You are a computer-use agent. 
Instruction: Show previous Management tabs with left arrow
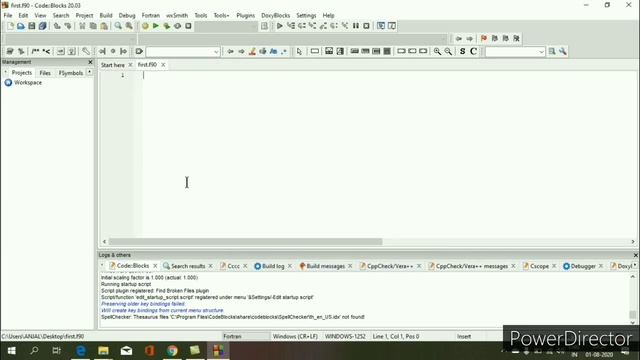(6, 73)
